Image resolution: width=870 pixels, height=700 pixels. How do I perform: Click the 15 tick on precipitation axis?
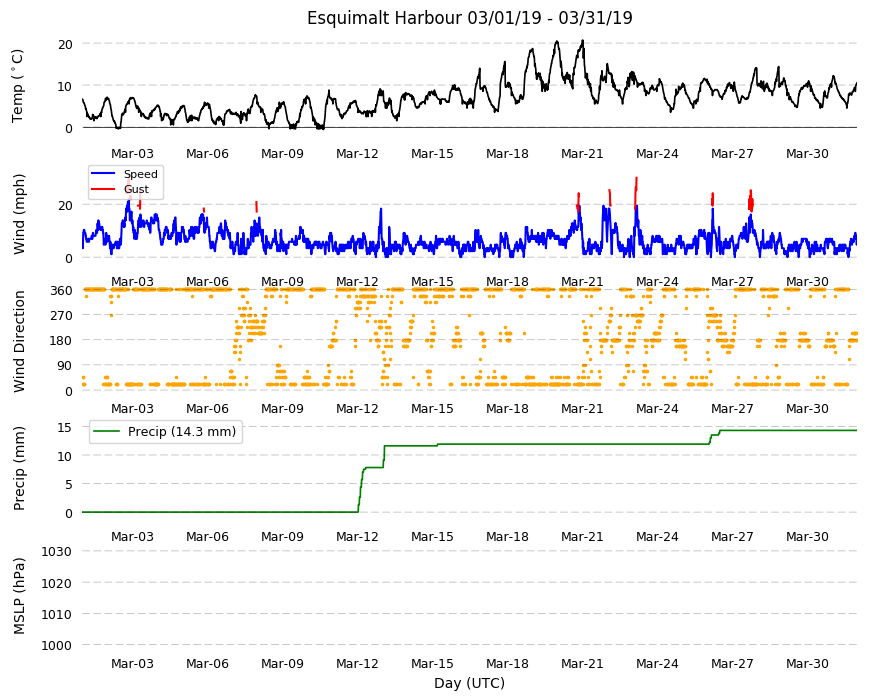[x=64, y=428]
